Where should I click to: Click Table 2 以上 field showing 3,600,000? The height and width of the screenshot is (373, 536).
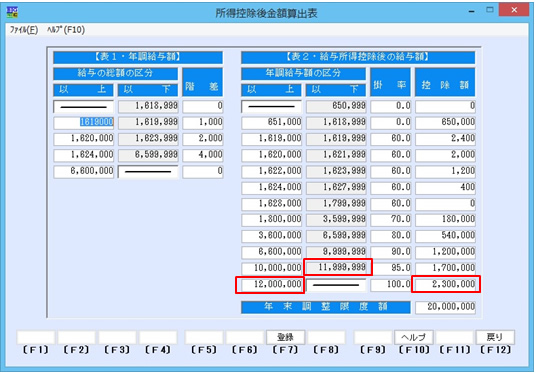[271, 236]
